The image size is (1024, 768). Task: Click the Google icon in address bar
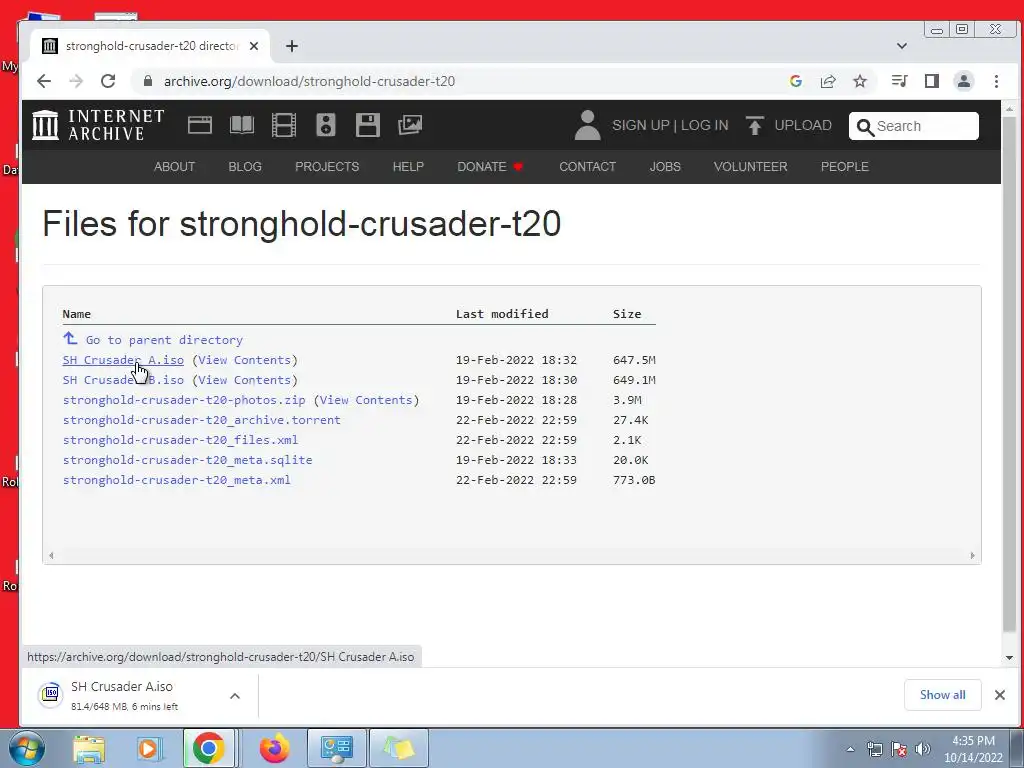(795, 81)
